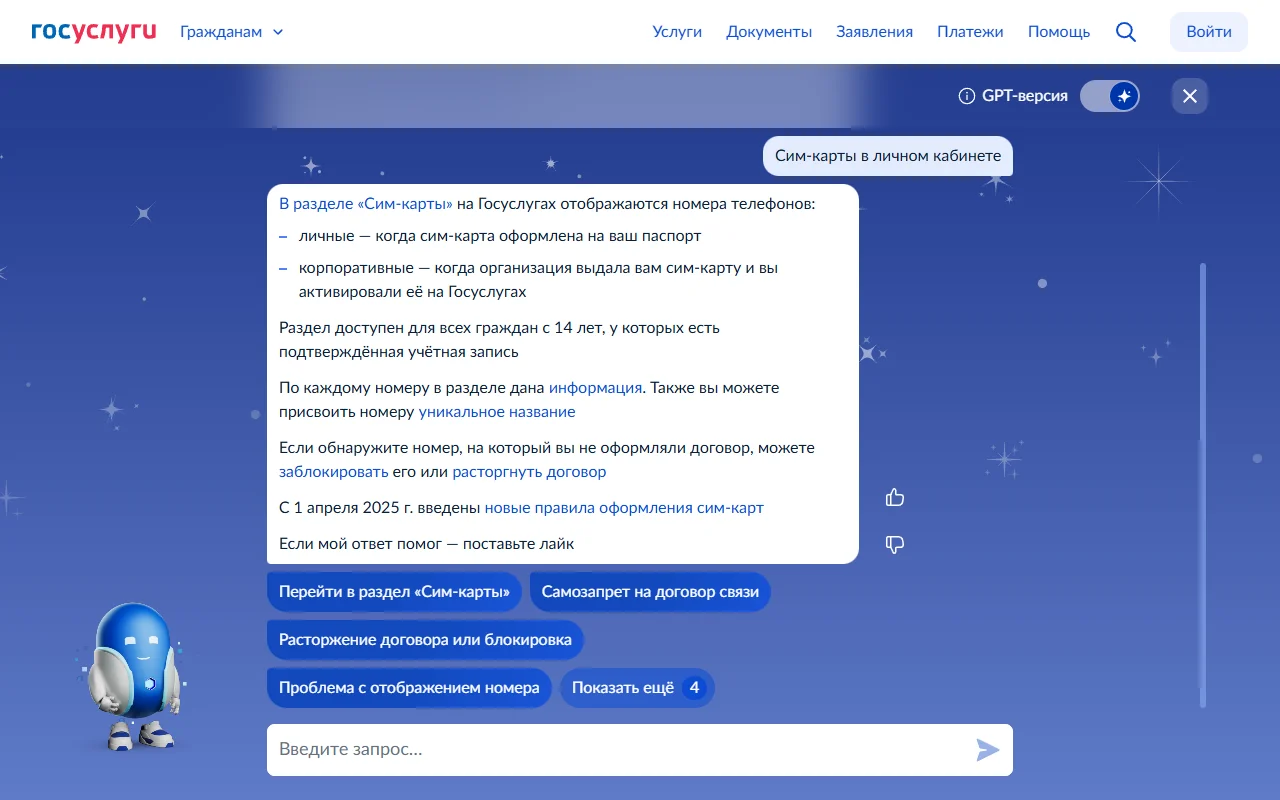
Task: Open the расторгнуть договор link
Action: tap(529, 472)
